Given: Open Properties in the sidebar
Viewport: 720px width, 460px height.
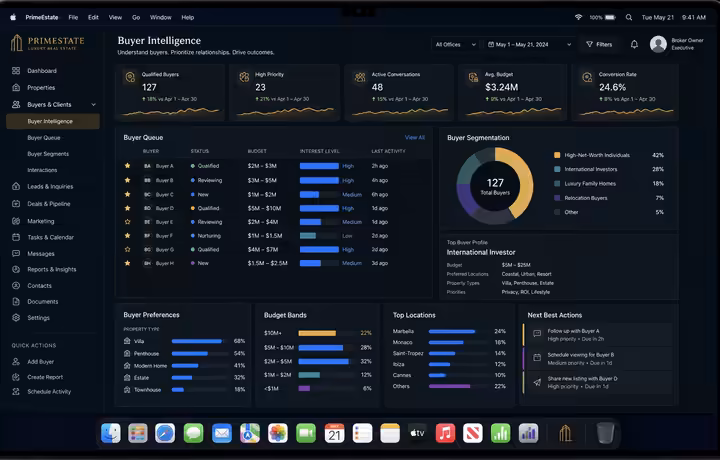Looking at the screenshot, I should (x=41, y=88).
